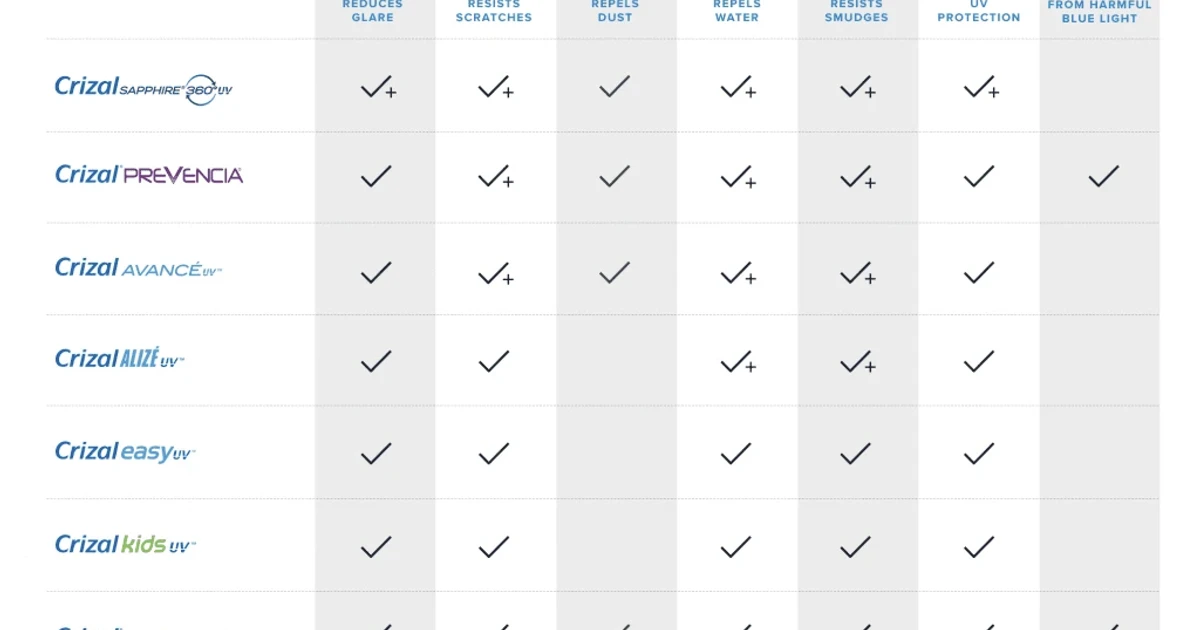Click the Repels Water column header
Screen dimensions: 1200x630
tap(737, 11)
